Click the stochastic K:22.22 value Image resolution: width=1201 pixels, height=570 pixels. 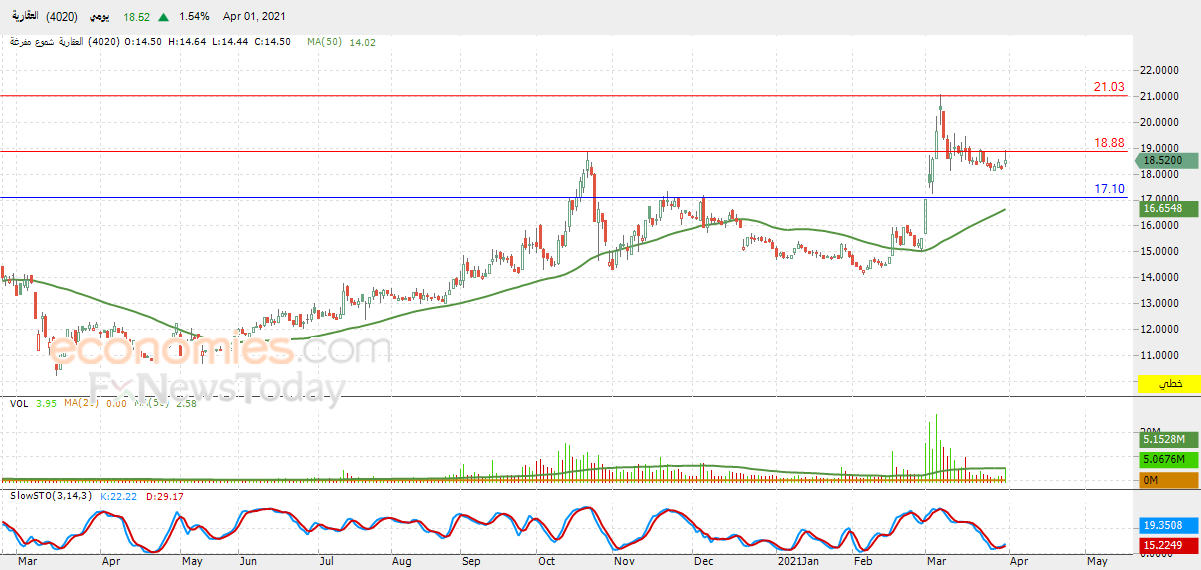click(121, 496)
